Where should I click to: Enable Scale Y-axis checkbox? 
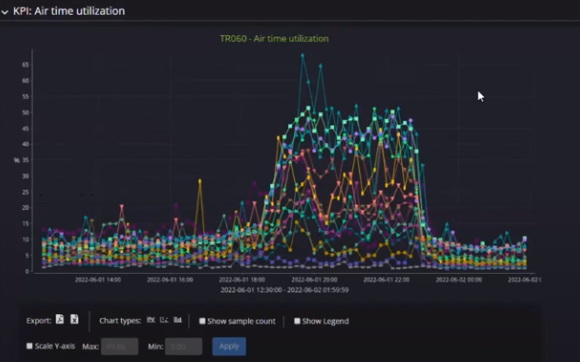coord(30,346)
